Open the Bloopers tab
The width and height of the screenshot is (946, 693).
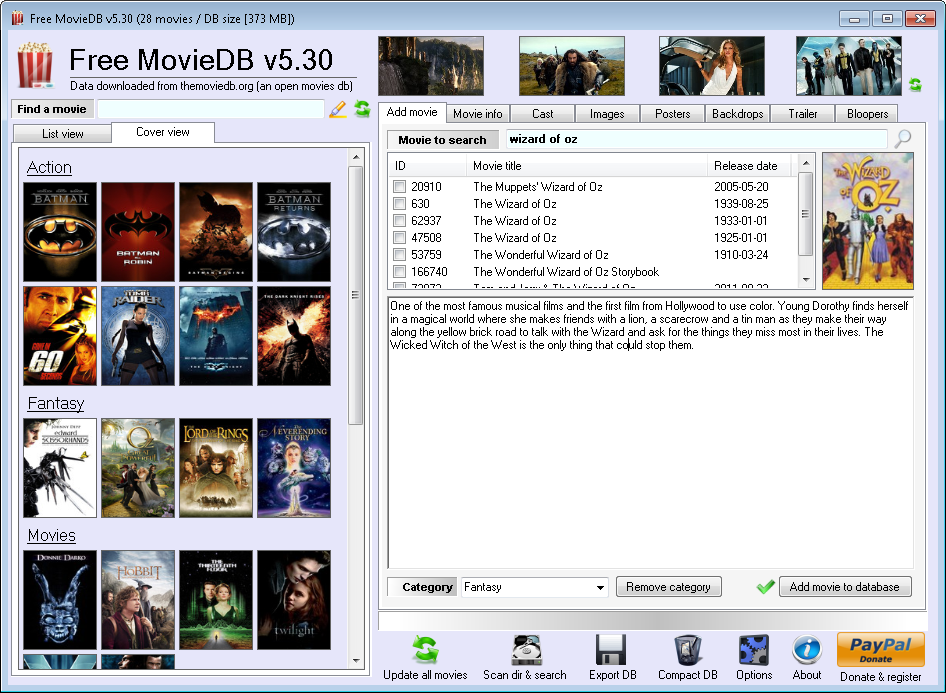[868, 114]
